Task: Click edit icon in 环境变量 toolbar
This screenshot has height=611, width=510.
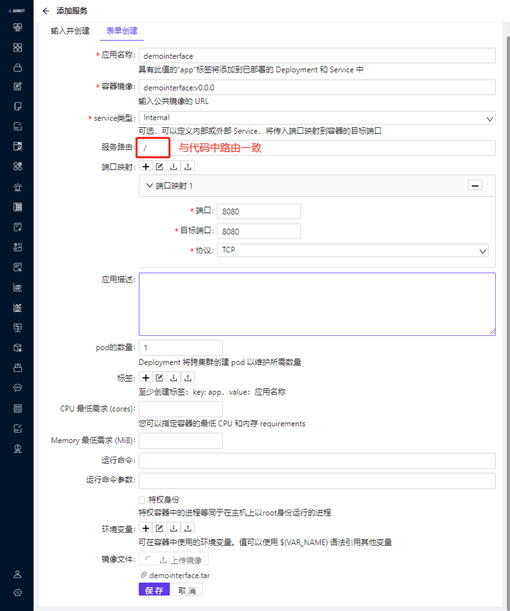Action: point(160,528)
